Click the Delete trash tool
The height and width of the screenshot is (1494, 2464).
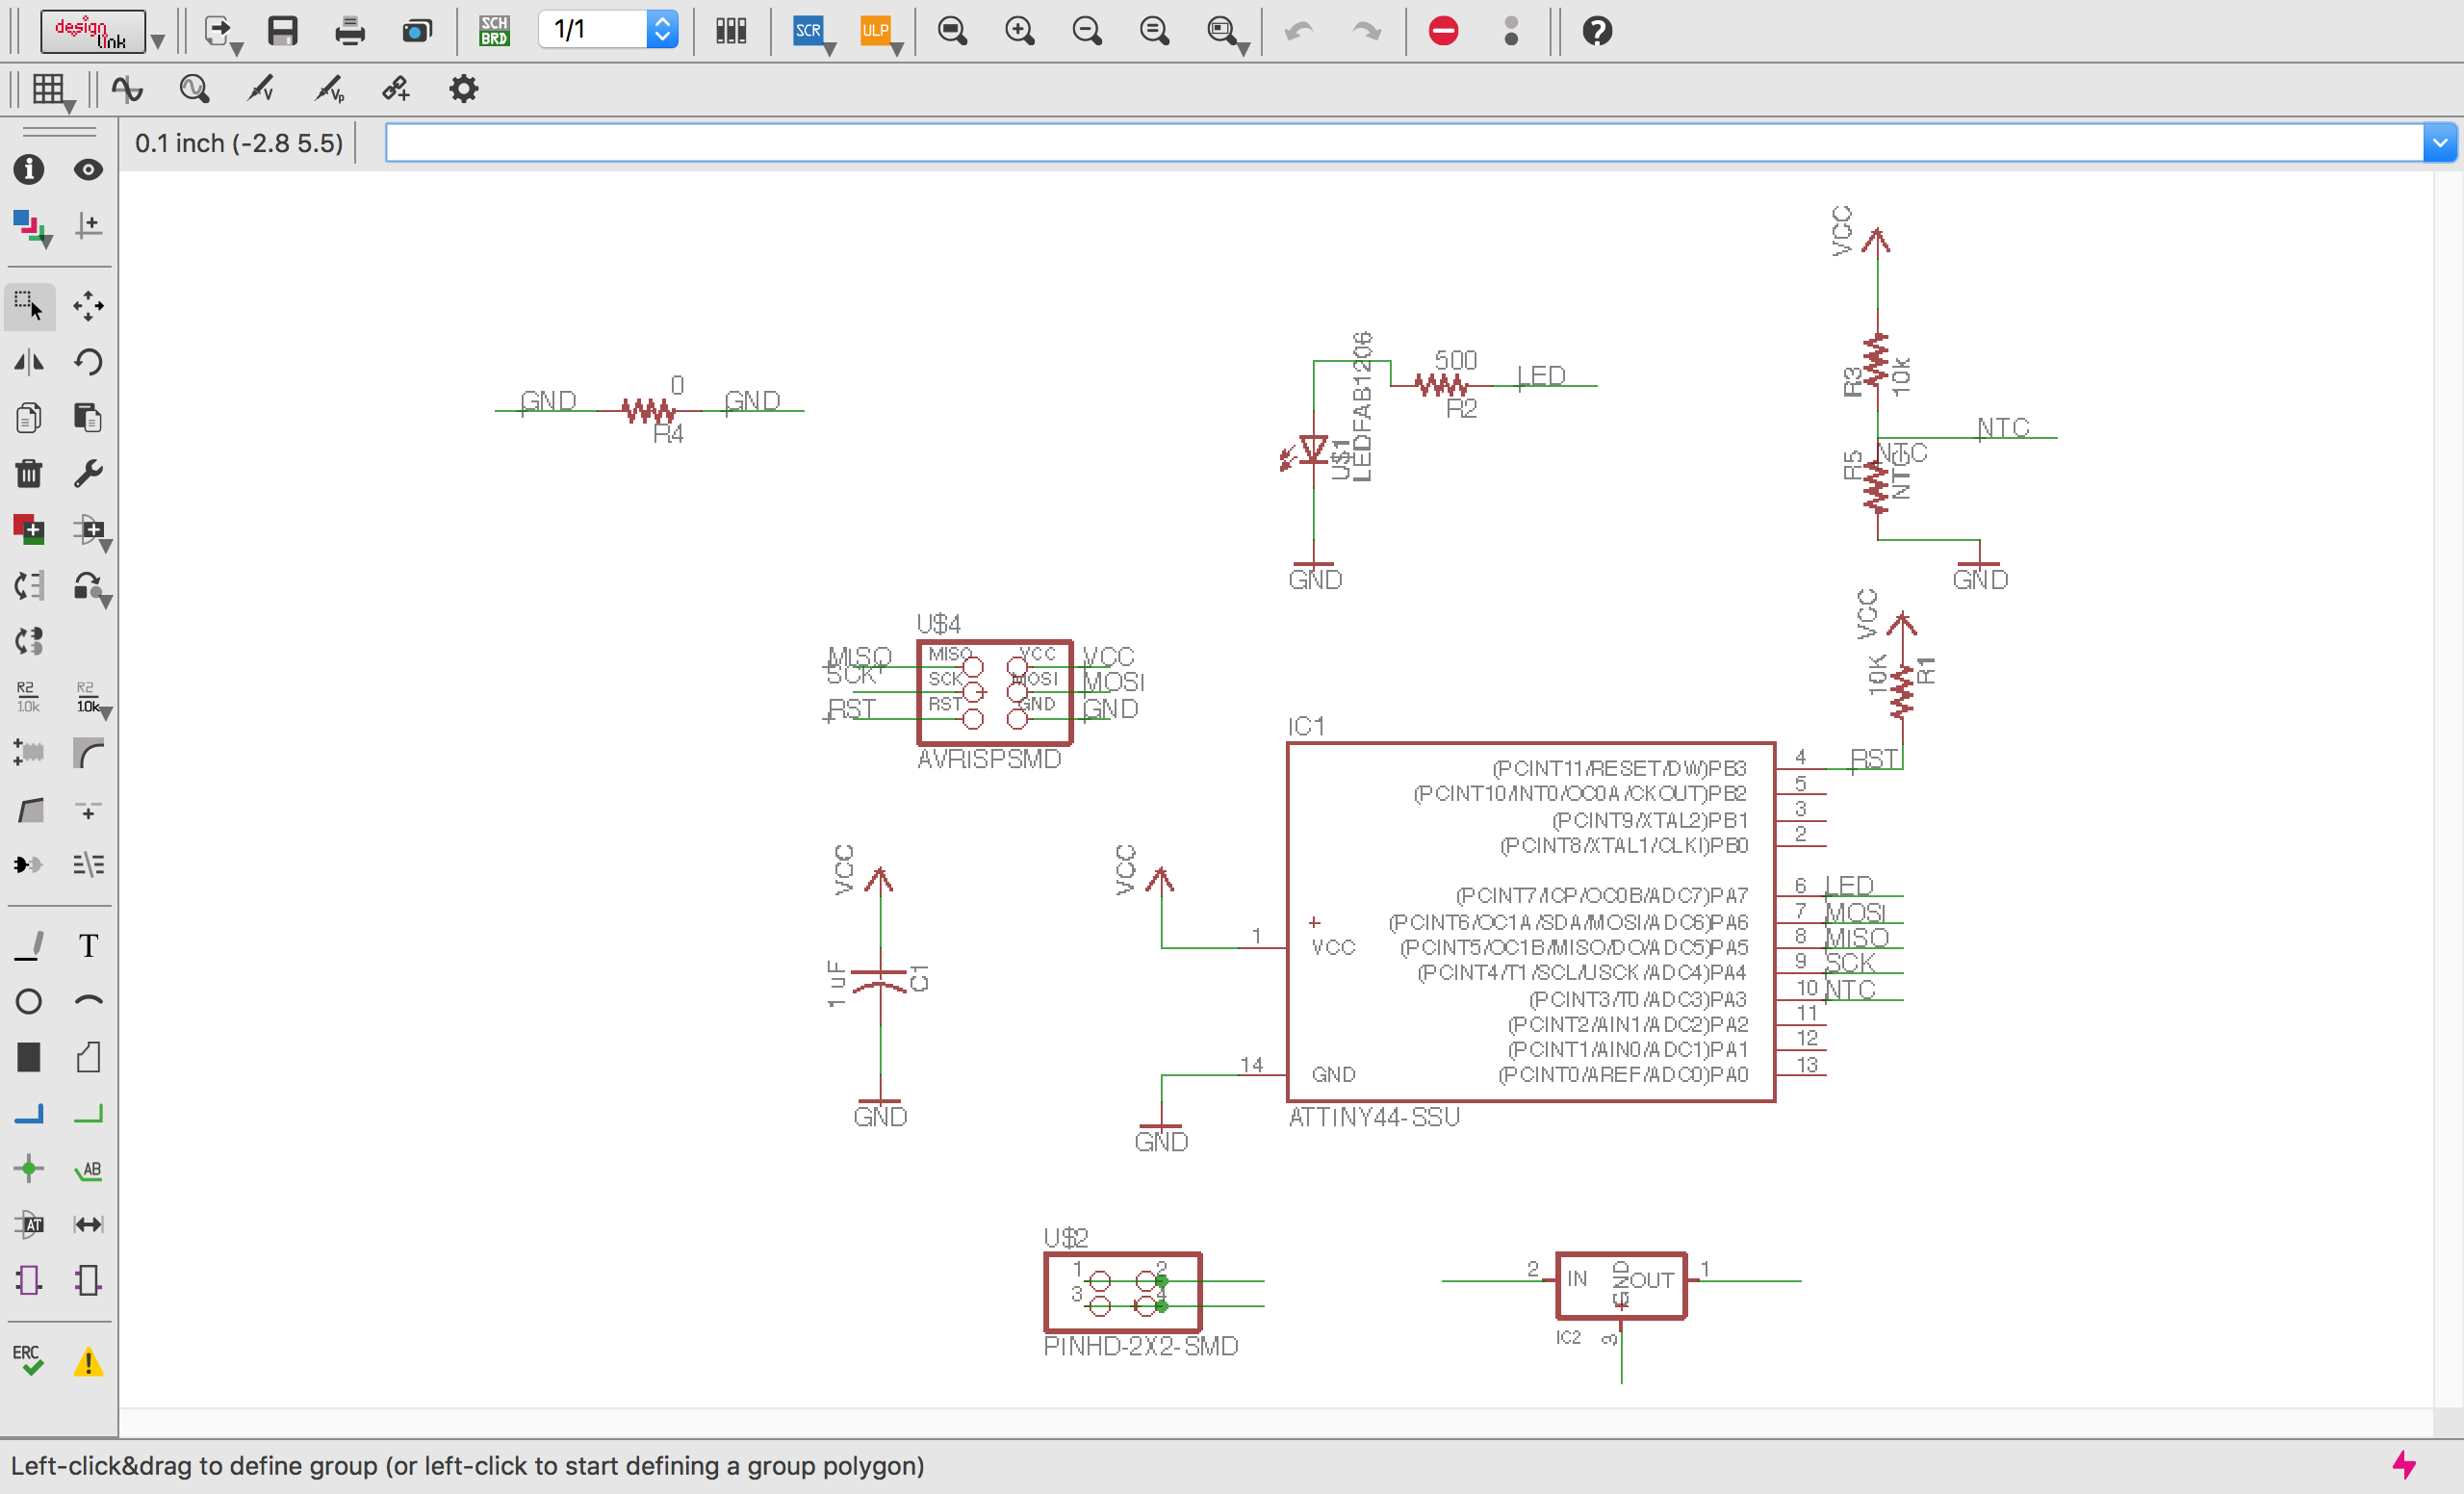[x=29, y=473]
